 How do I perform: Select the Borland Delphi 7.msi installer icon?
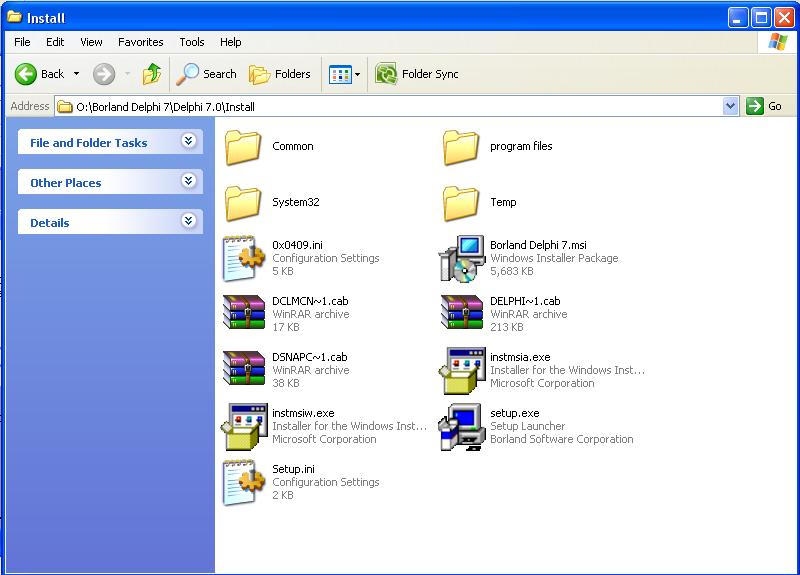coord(462,259)
